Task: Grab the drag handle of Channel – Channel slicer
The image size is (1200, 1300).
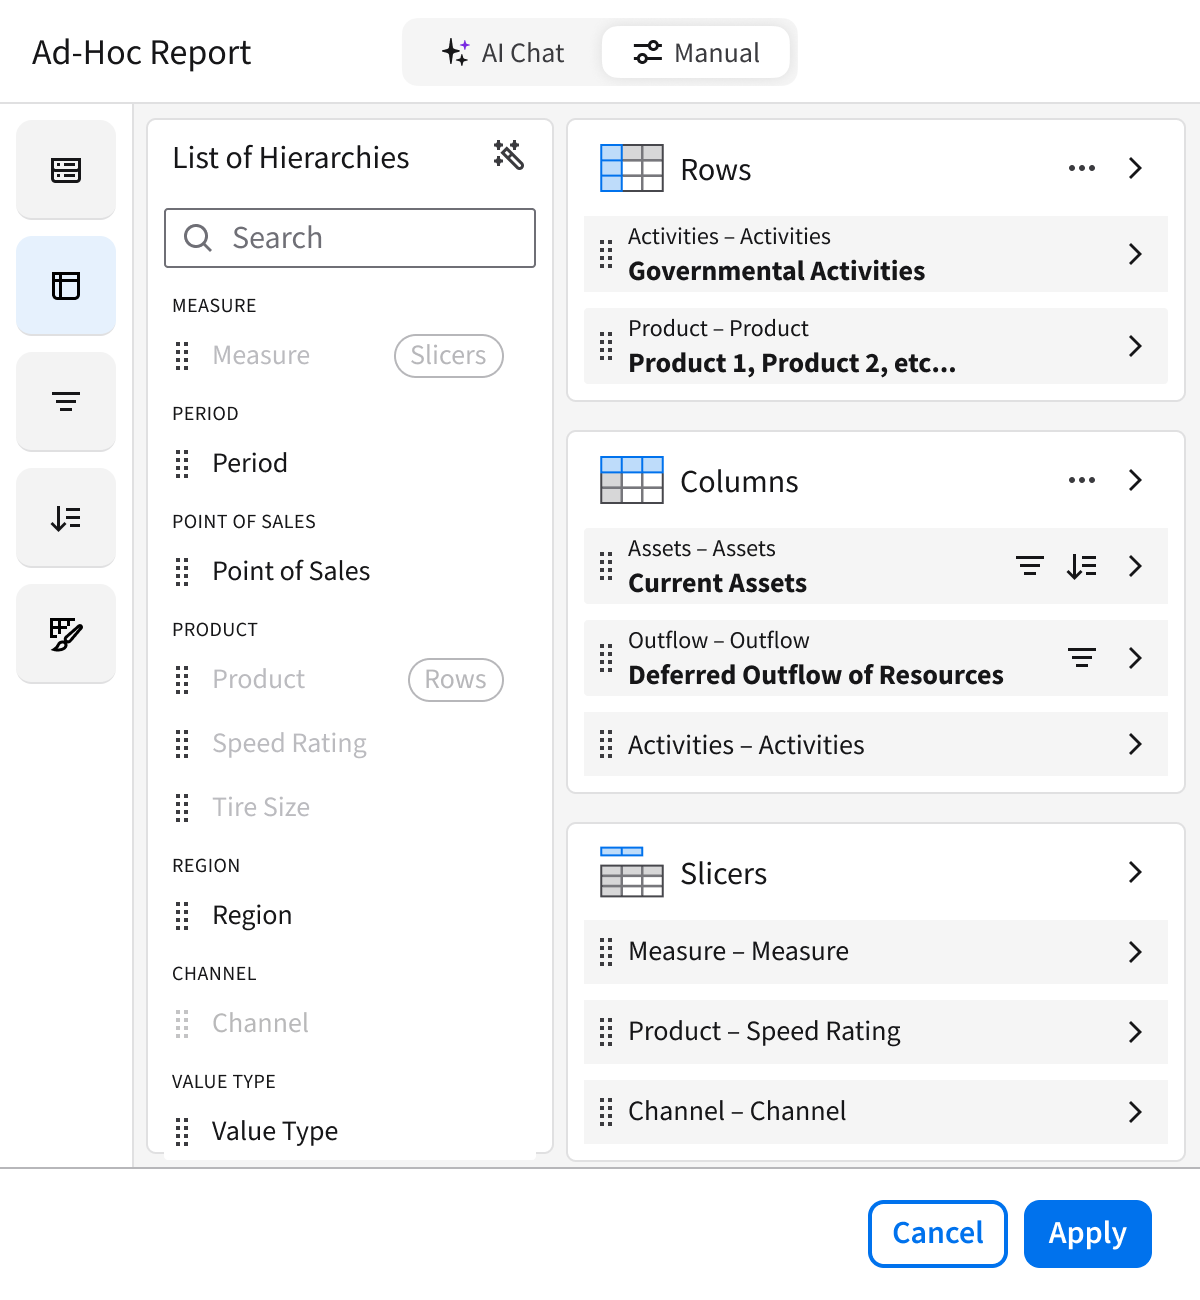Action: coord(606,1112)
